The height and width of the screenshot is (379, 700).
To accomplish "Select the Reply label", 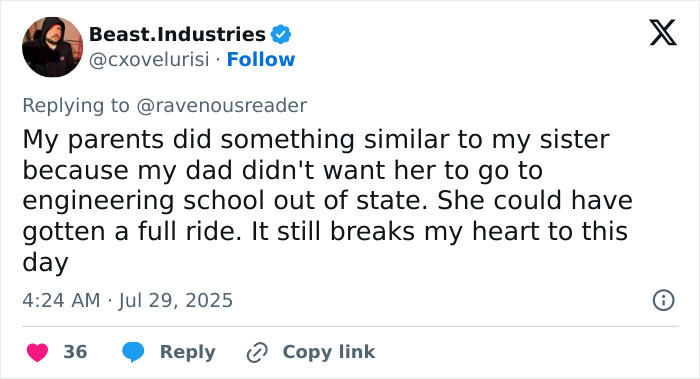I will 188,352.
